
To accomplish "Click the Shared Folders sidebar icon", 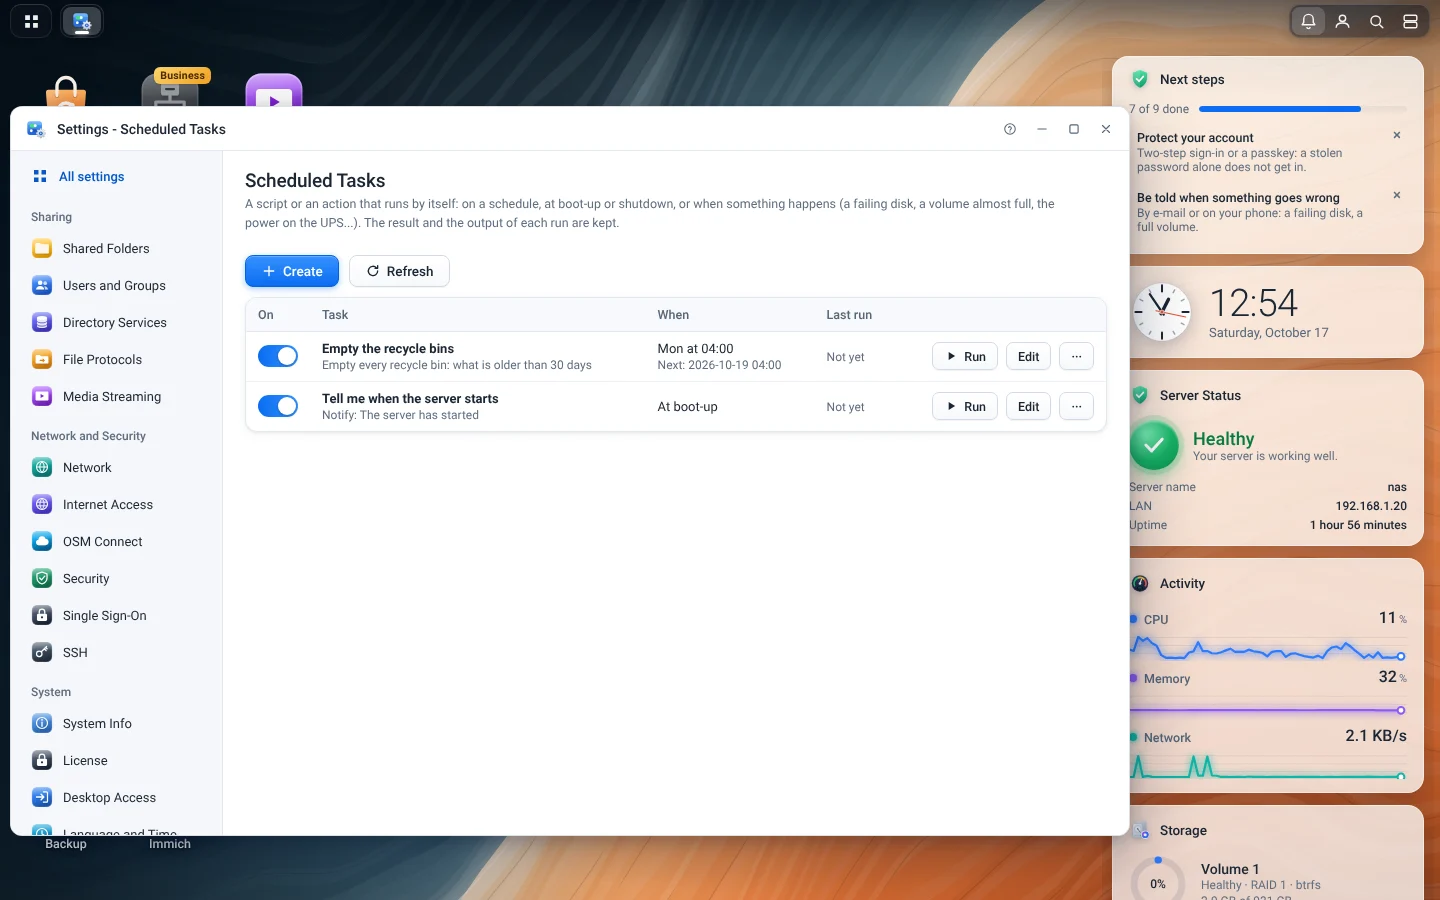I will click(42, 248).
